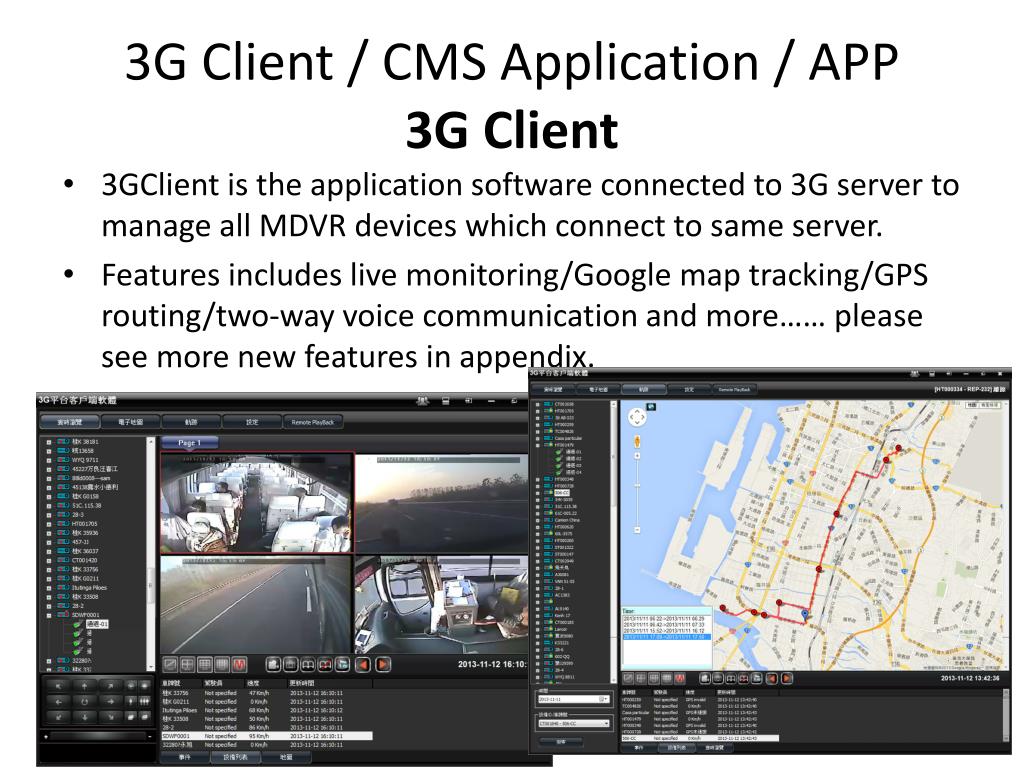Screen dimensions: 1024x768
Task: Click the PTZ speed slider bar below arrows
Action: click(97, 737)
